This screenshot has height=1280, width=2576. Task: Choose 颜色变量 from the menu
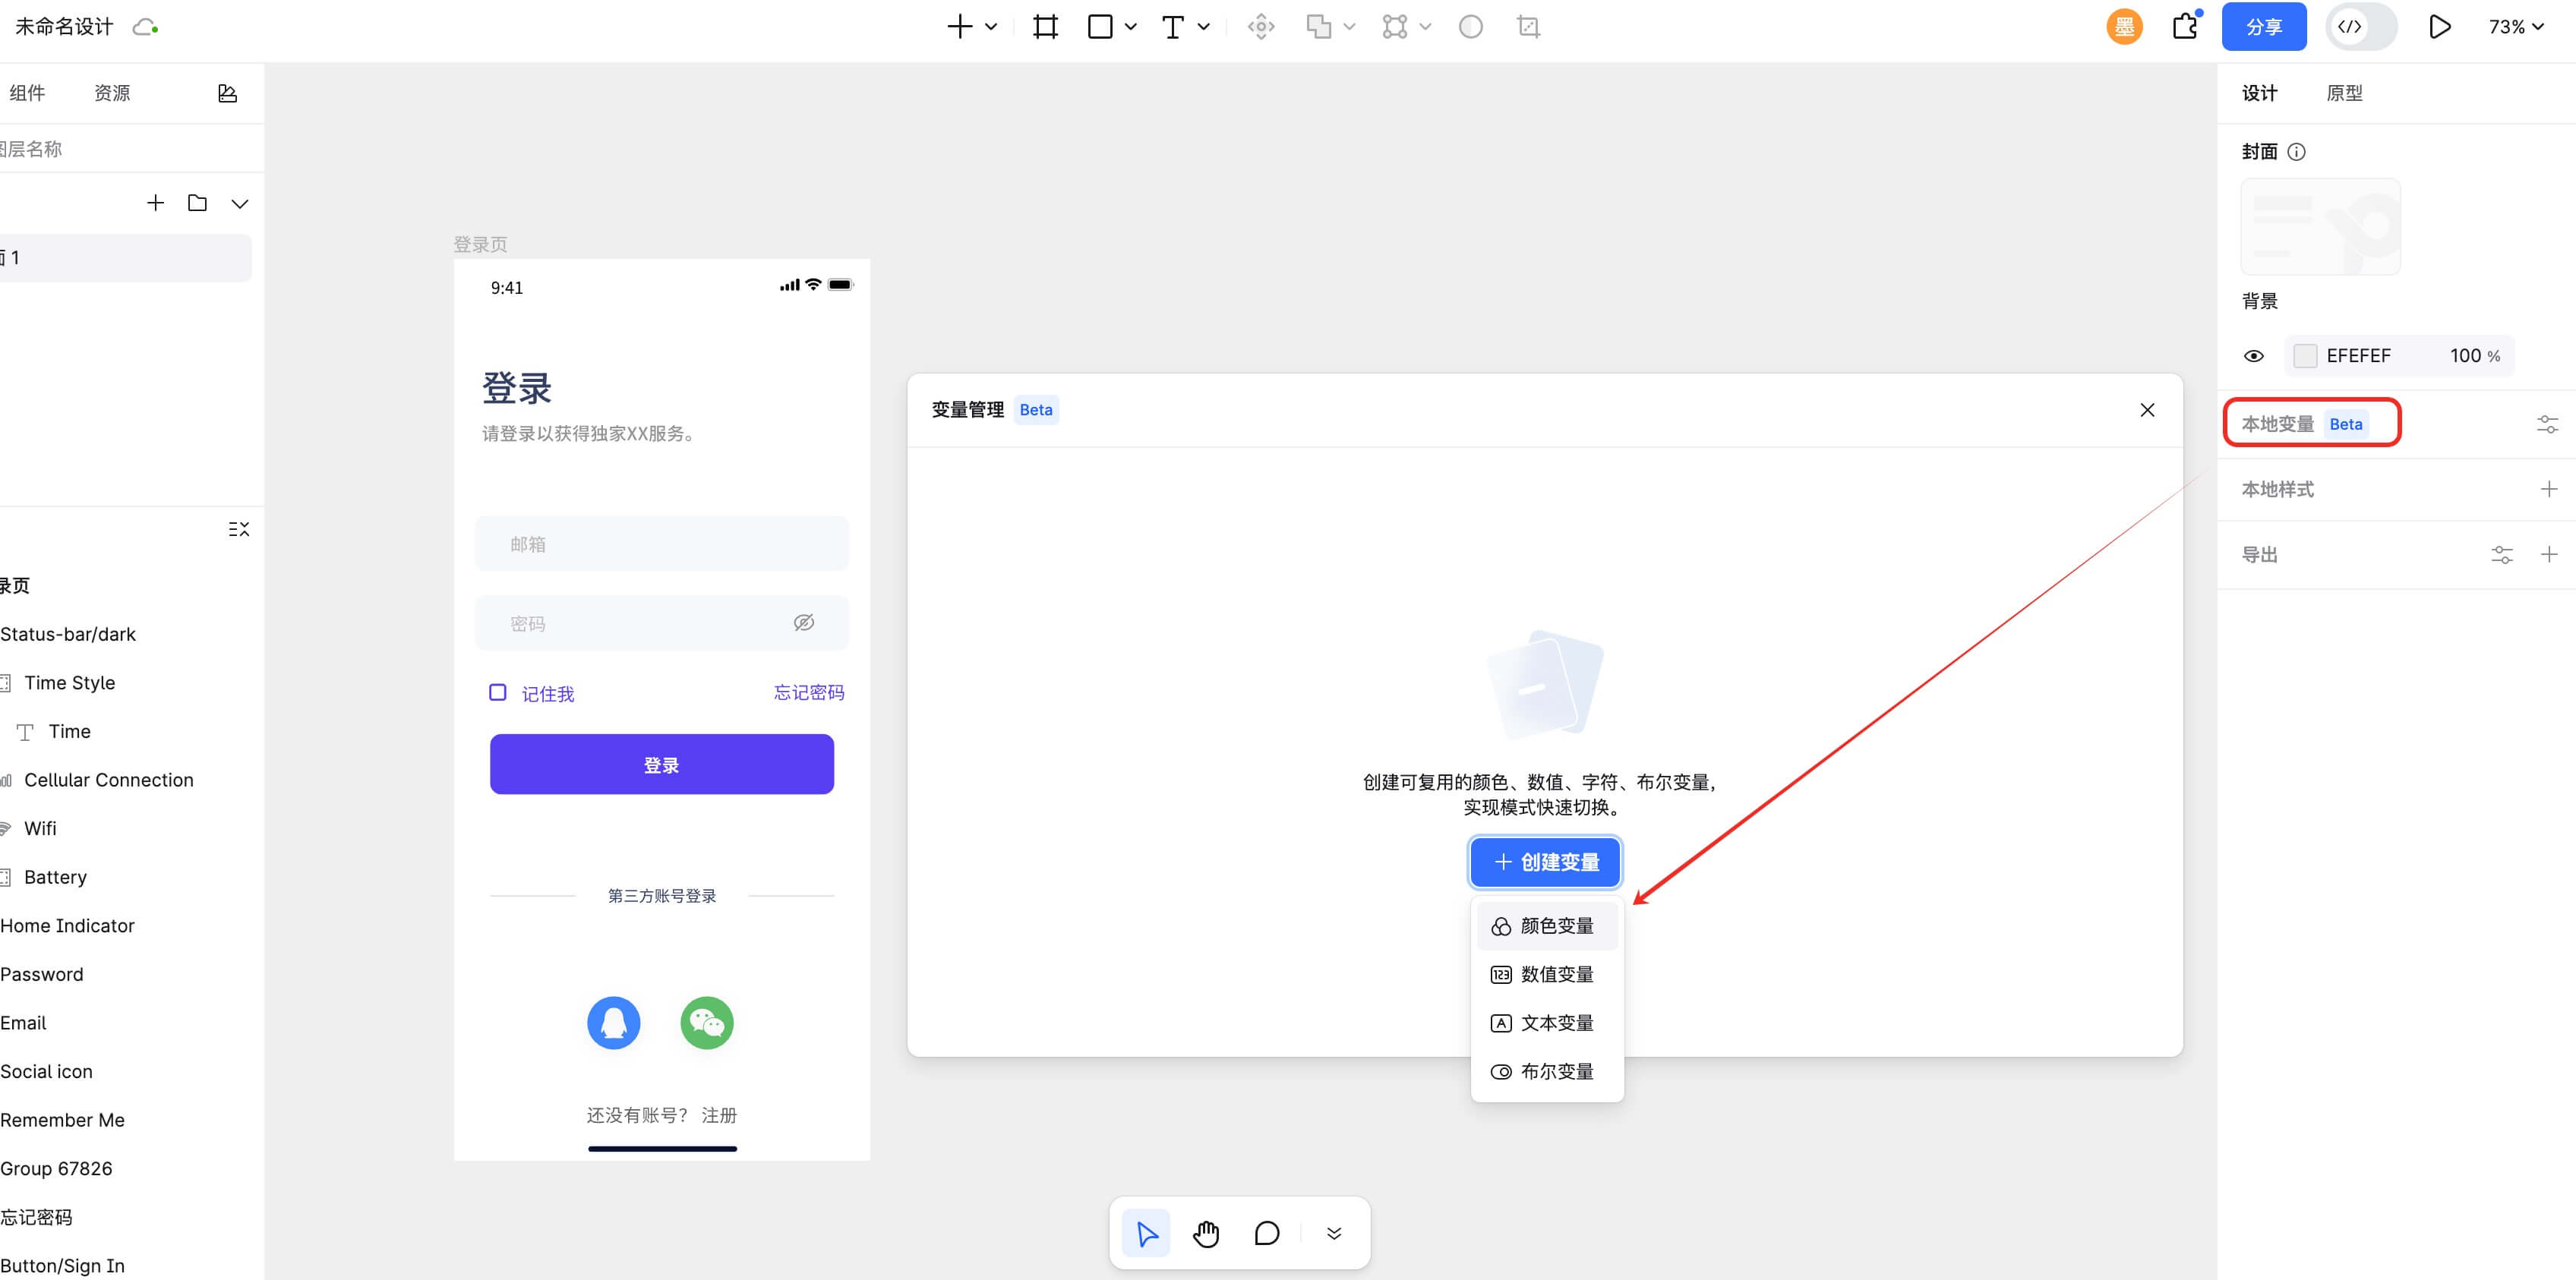(x=1546, y=926)
